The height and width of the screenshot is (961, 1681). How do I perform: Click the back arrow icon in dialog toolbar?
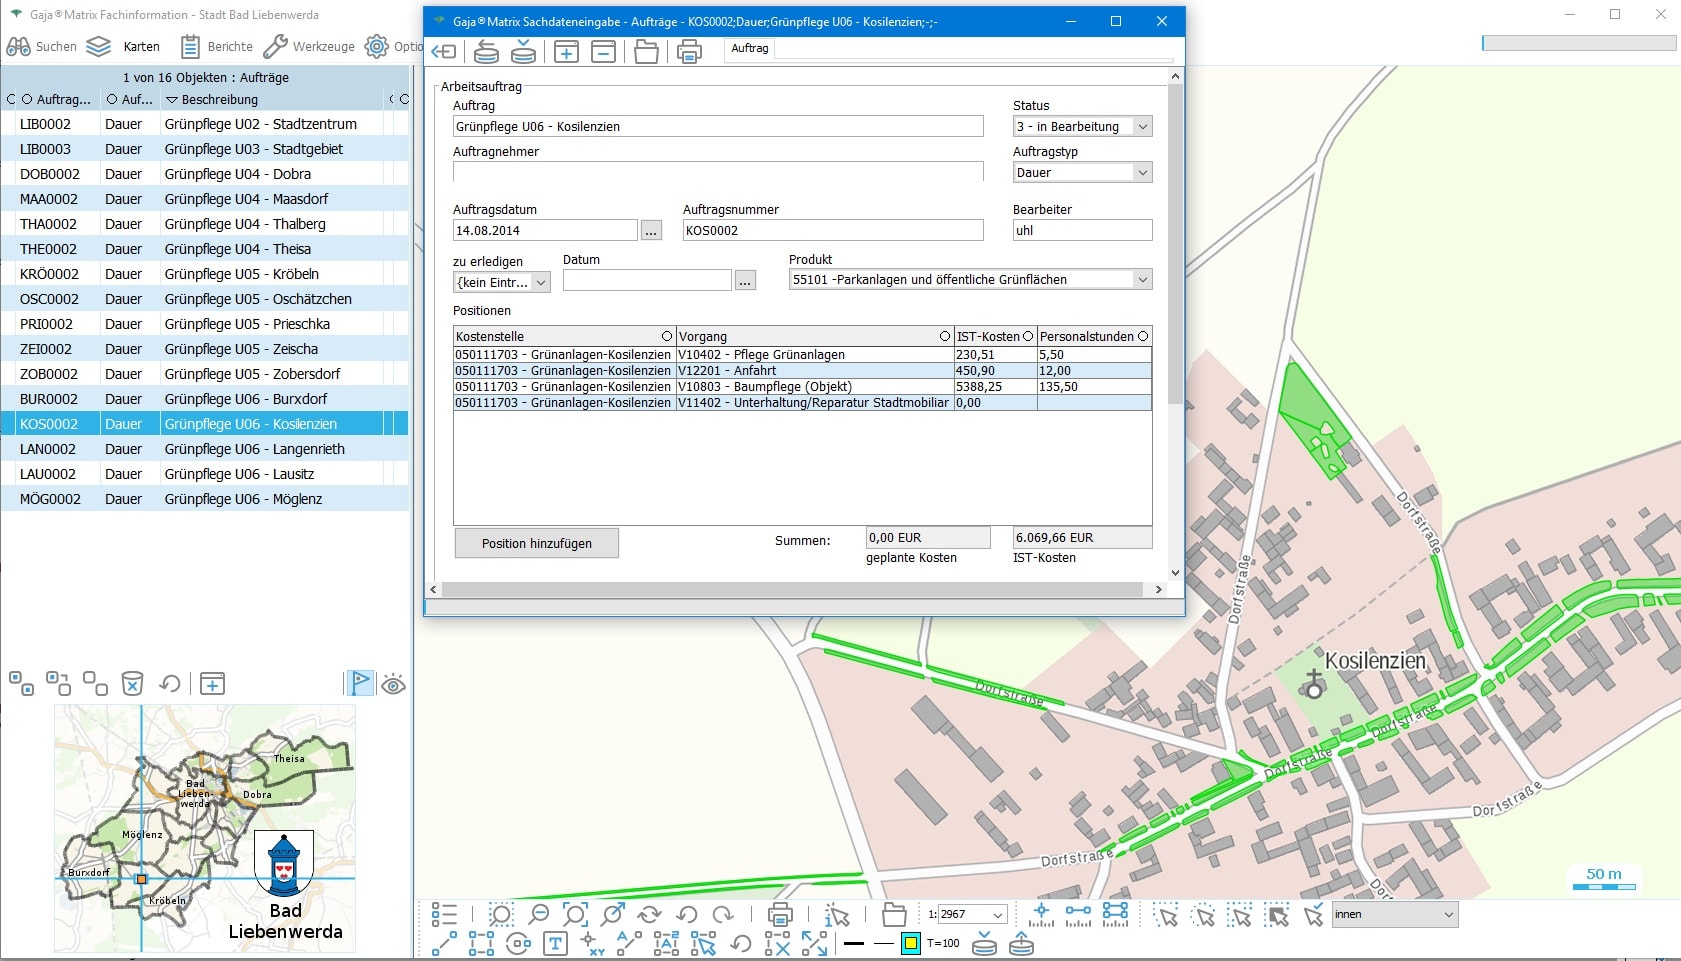click(x=444, y=52)
